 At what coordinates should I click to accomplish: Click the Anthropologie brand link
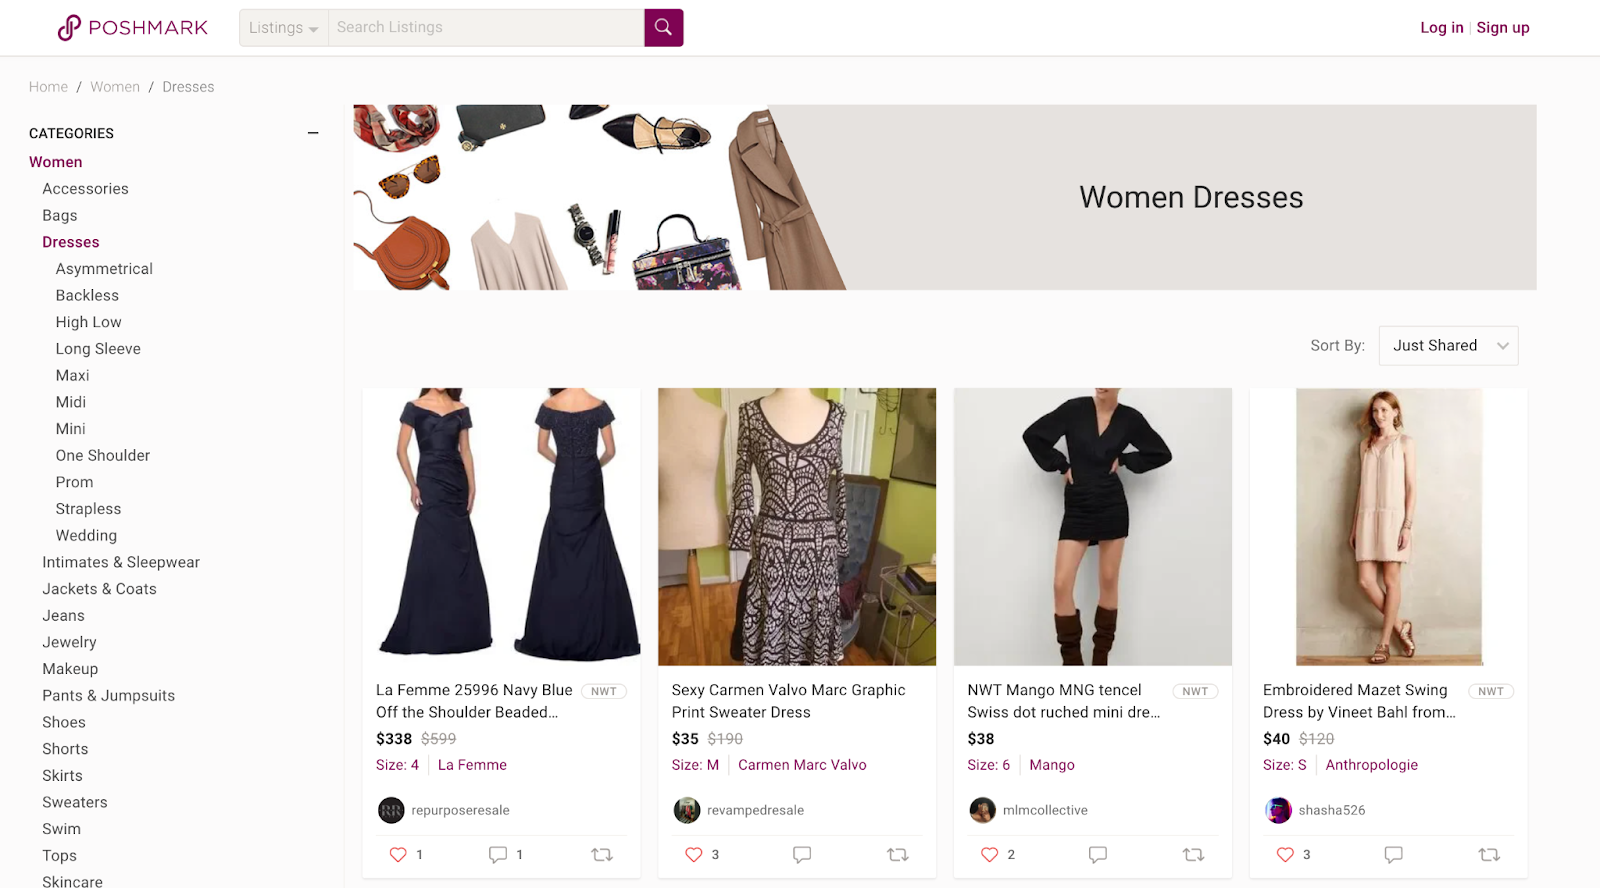tap(1372, 765)
